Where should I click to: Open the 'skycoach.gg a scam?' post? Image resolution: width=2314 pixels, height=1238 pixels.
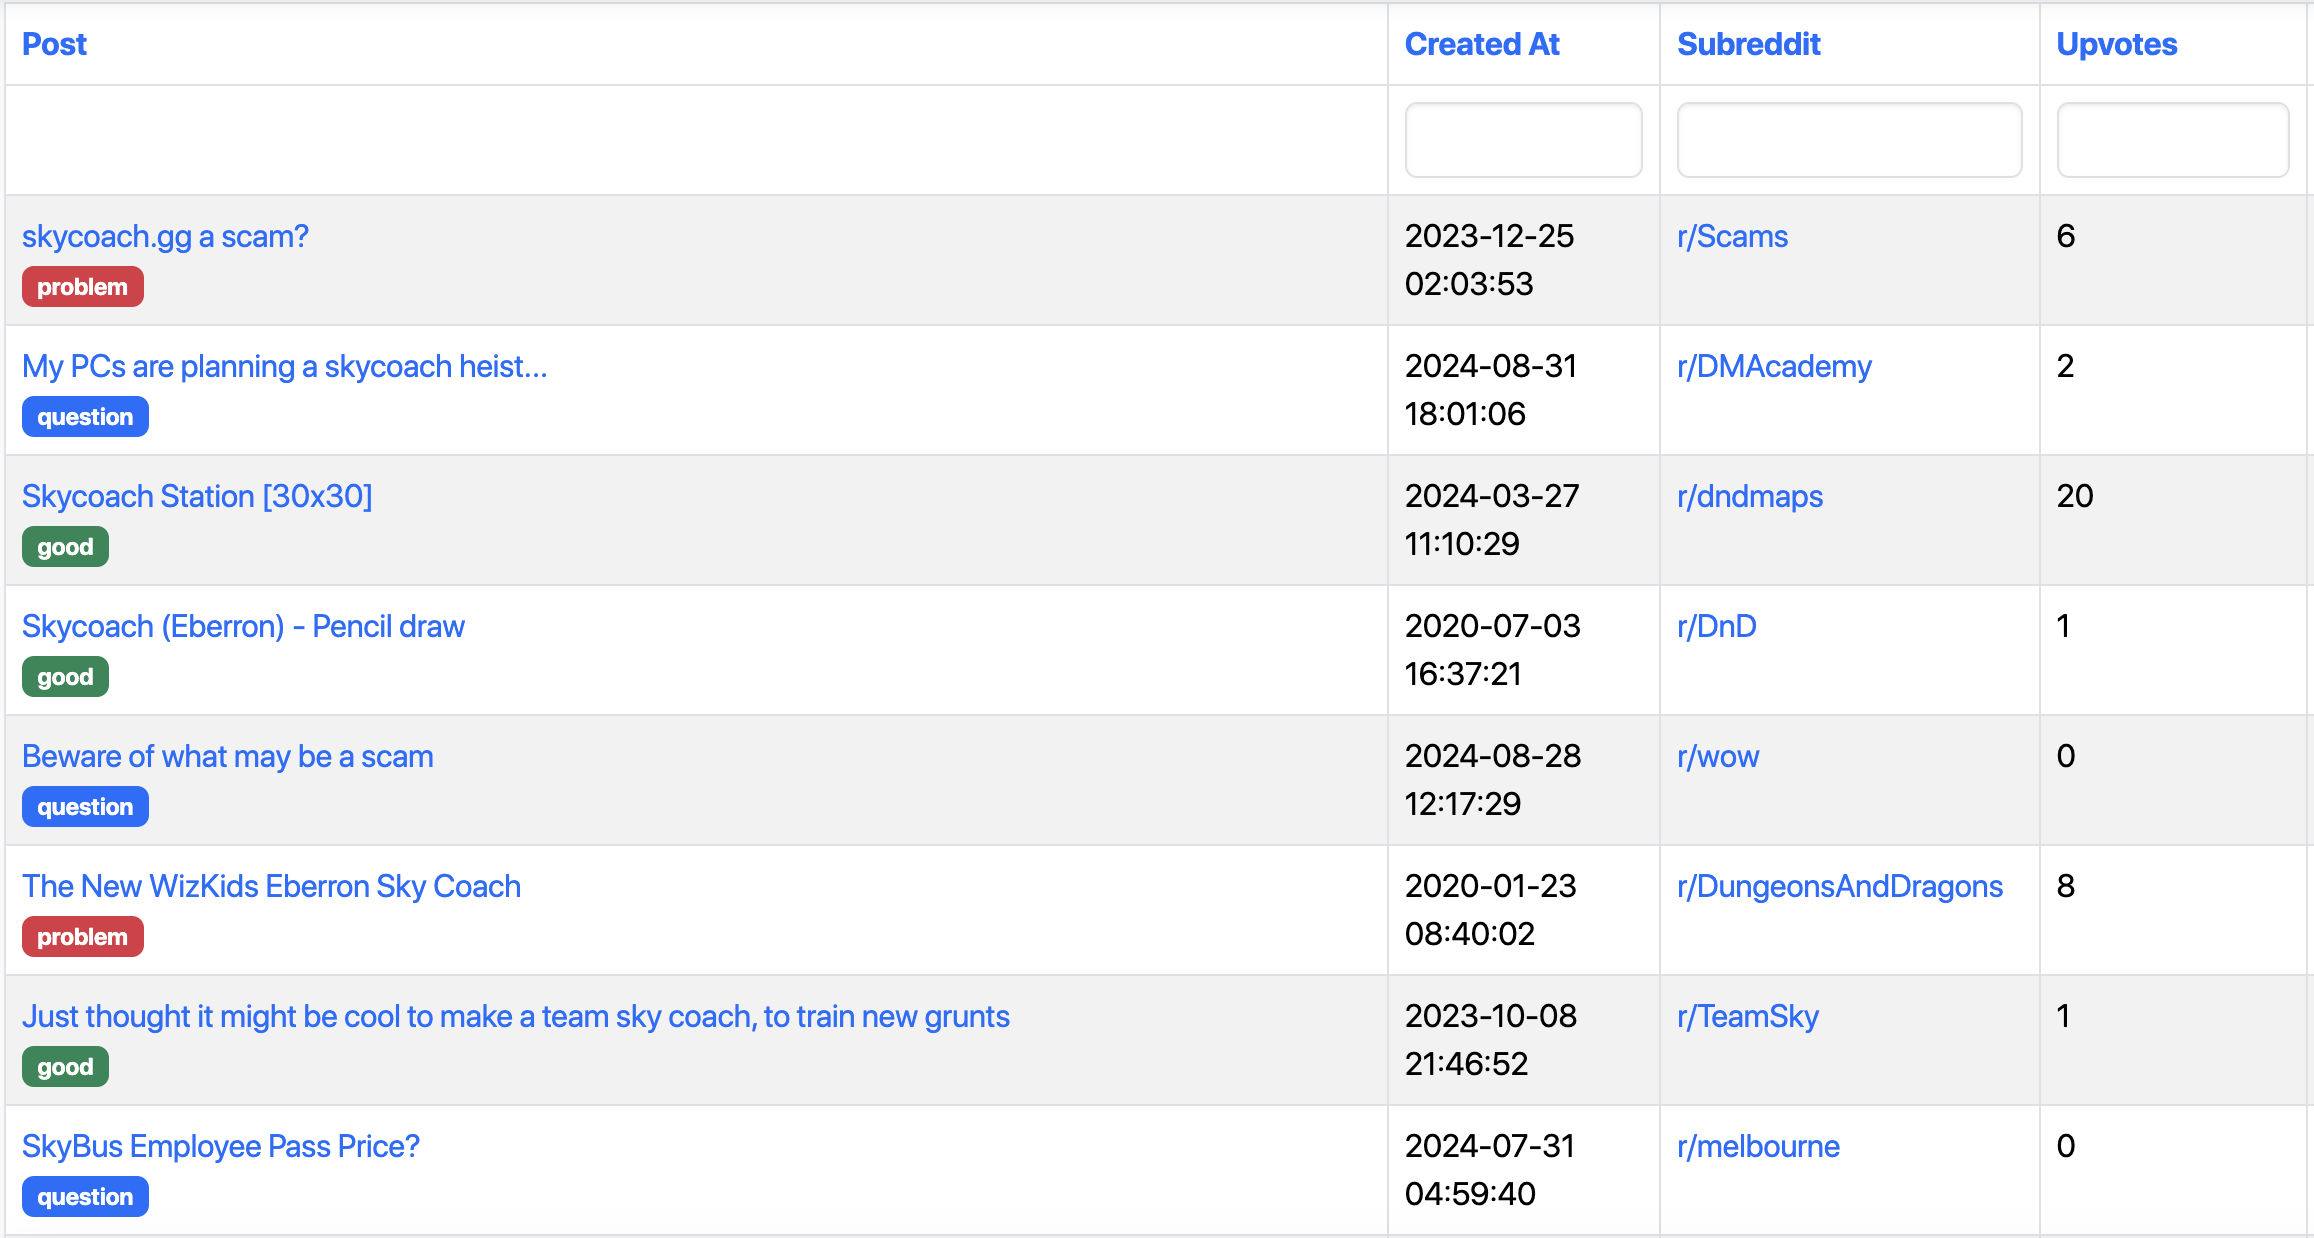[165, 236]
